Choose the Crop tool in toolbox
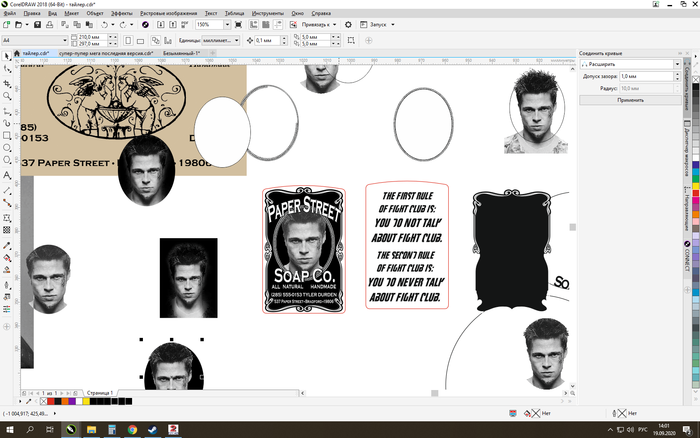Viewport: 700px width, 438px height. 7,83
